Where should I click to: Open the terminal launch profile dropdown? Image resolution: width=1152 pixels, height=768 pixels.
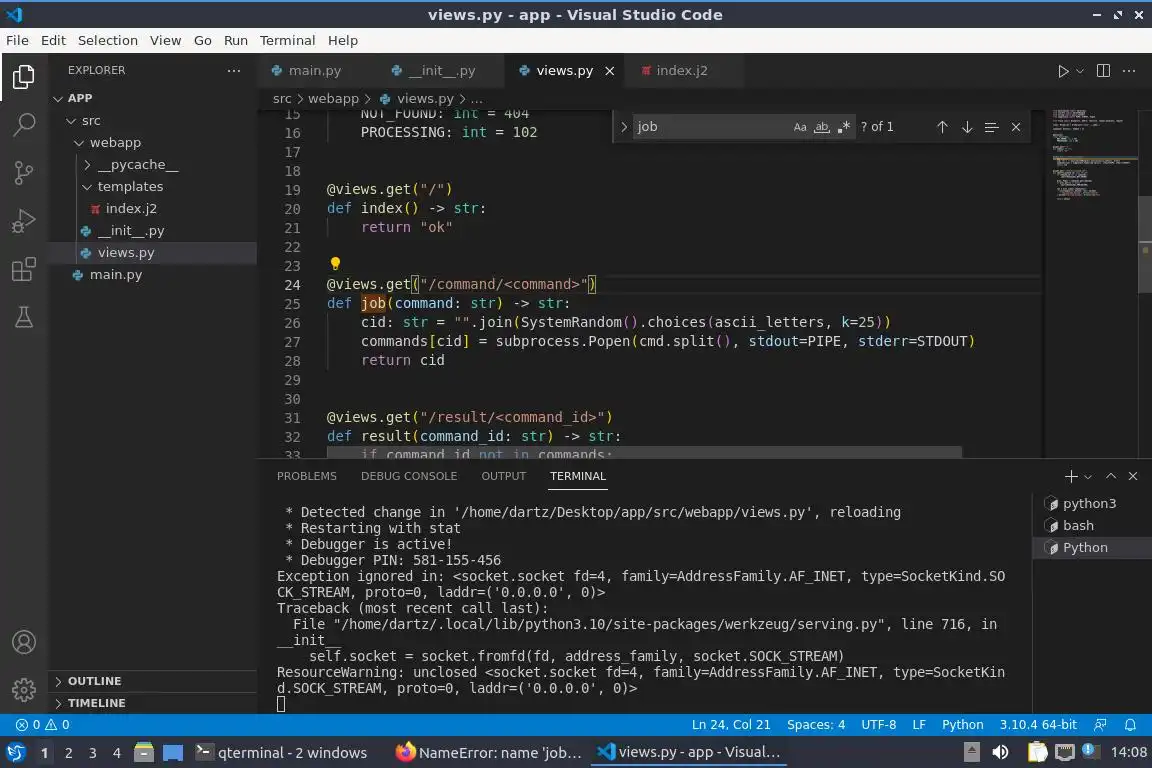(x=1088, y=477)
